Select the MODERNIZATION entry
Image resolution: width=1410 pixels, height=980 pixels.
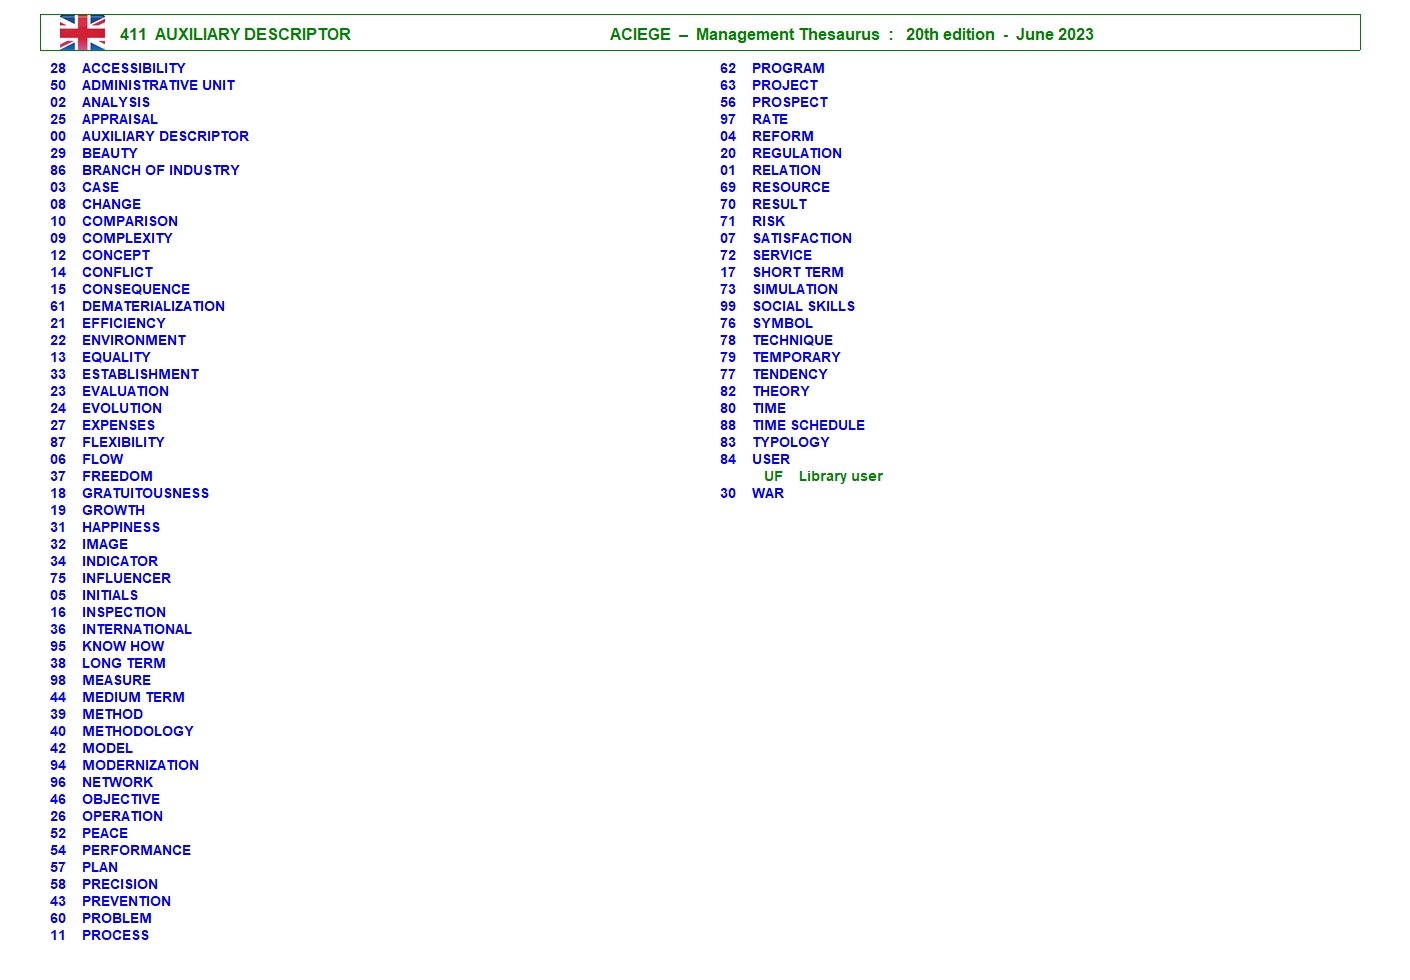[140, 765]
